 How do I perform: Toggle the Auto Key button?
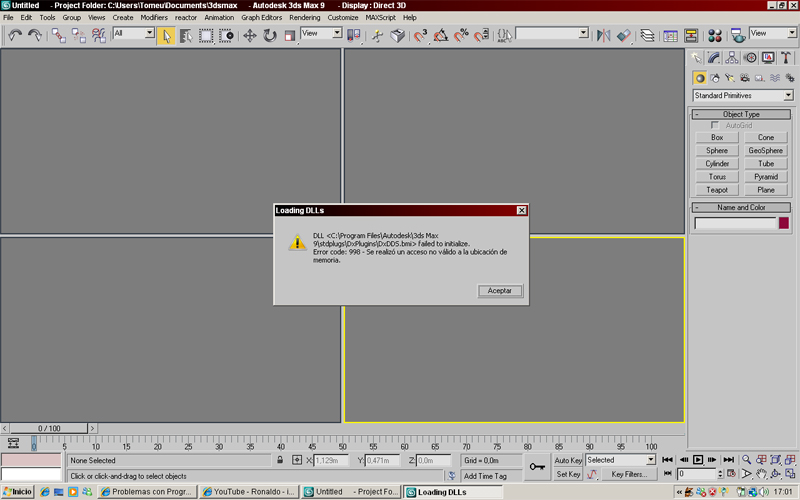pyautogui.click(x=568, y=460)
